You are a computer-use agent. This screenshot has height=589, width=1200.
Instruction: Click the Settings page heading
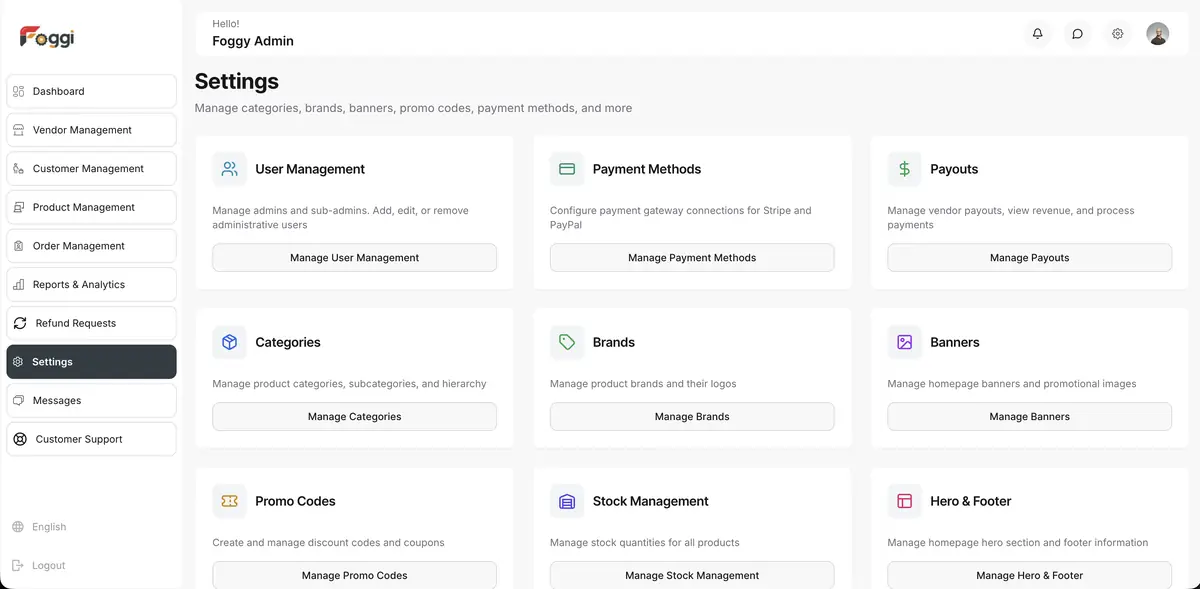(236, 81)
